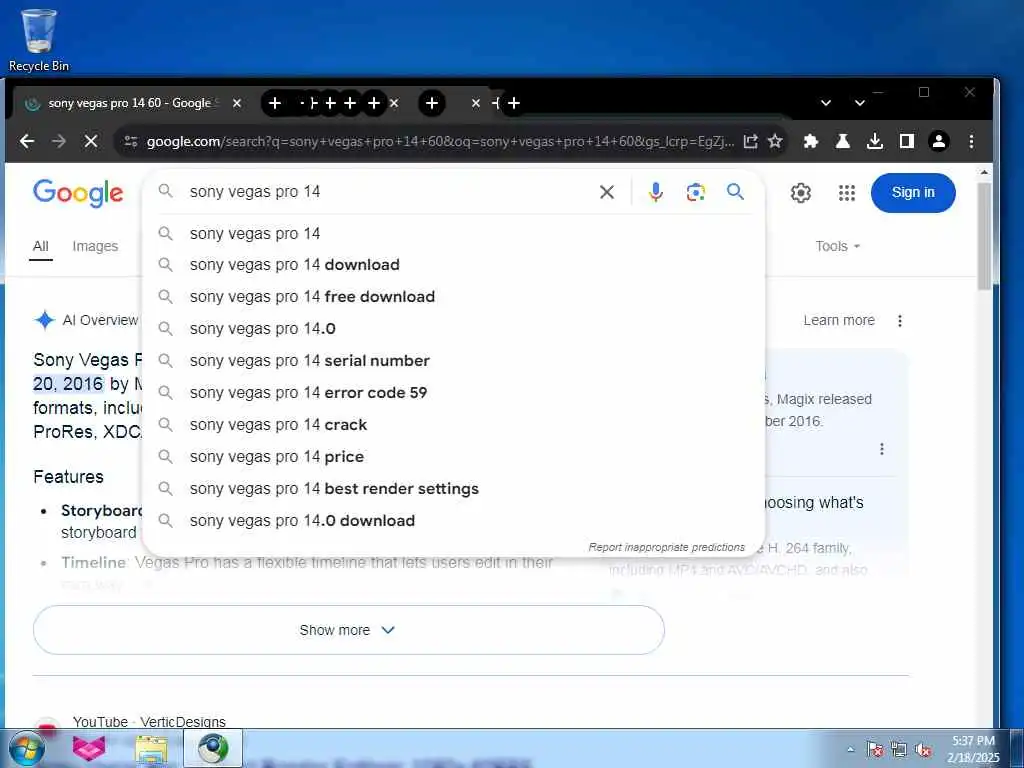
Task: Open the YouTube VerticDesigns result
Action: [149, 722]
